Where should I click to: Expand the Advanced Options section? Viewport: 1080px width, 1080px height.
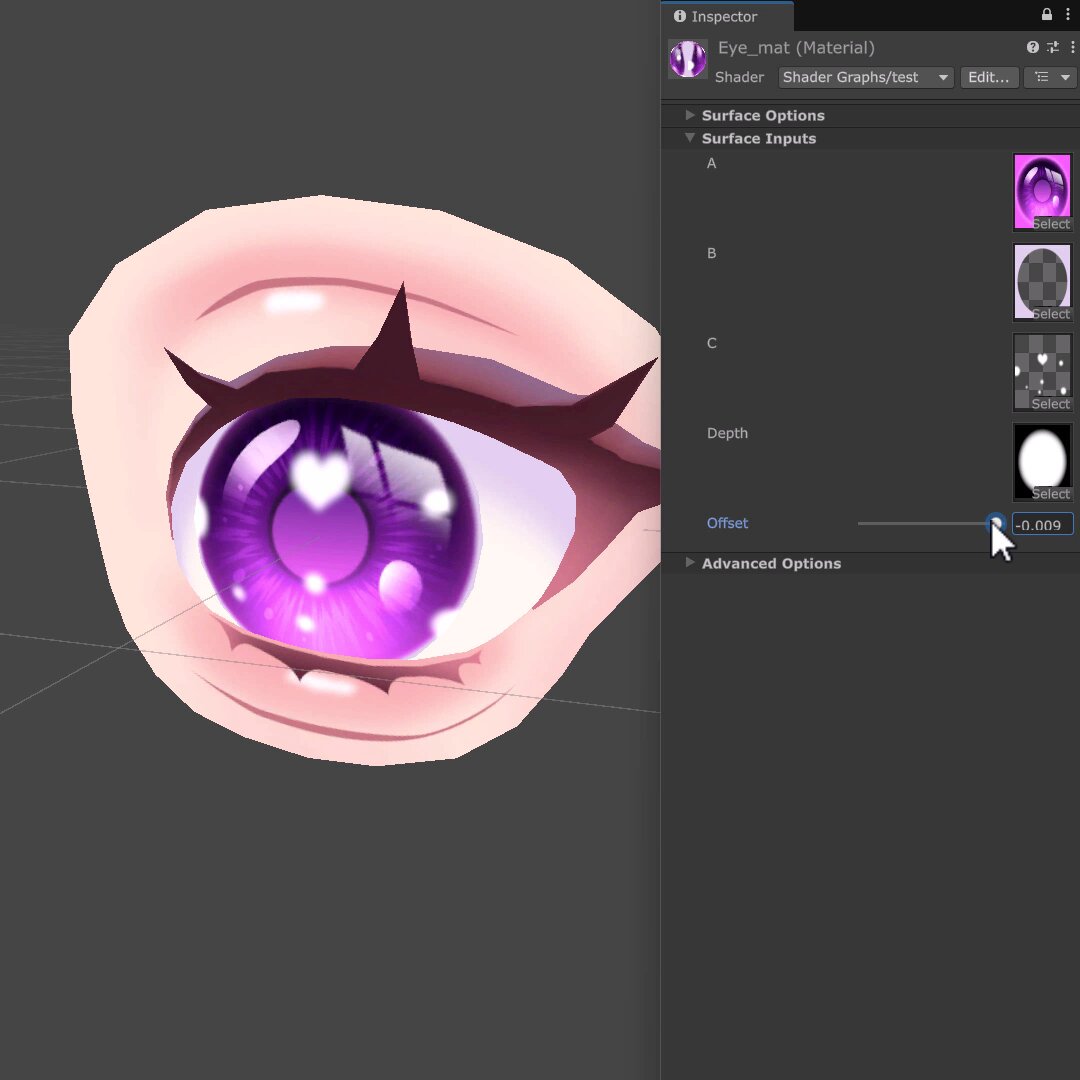pyautogui.click(x=771, y=563)
